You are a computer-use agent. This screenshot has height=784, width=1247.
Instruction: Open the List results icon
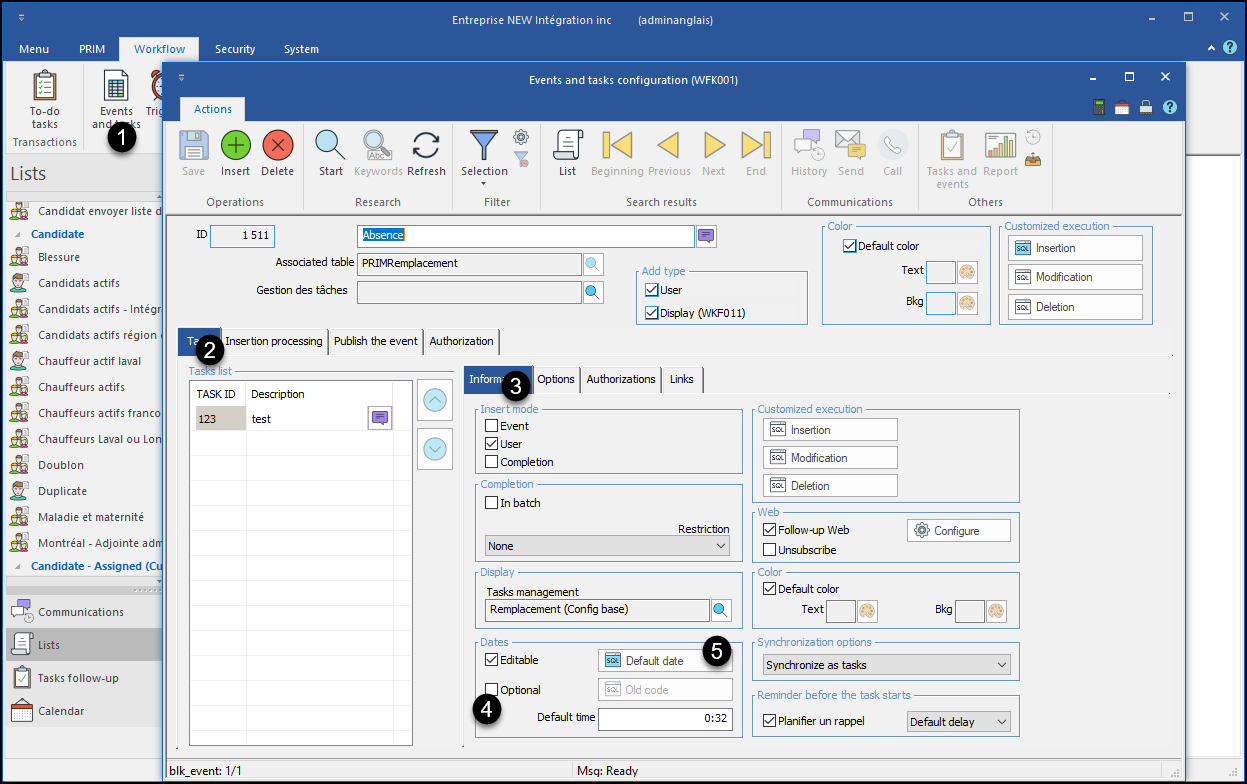point(568,146)
